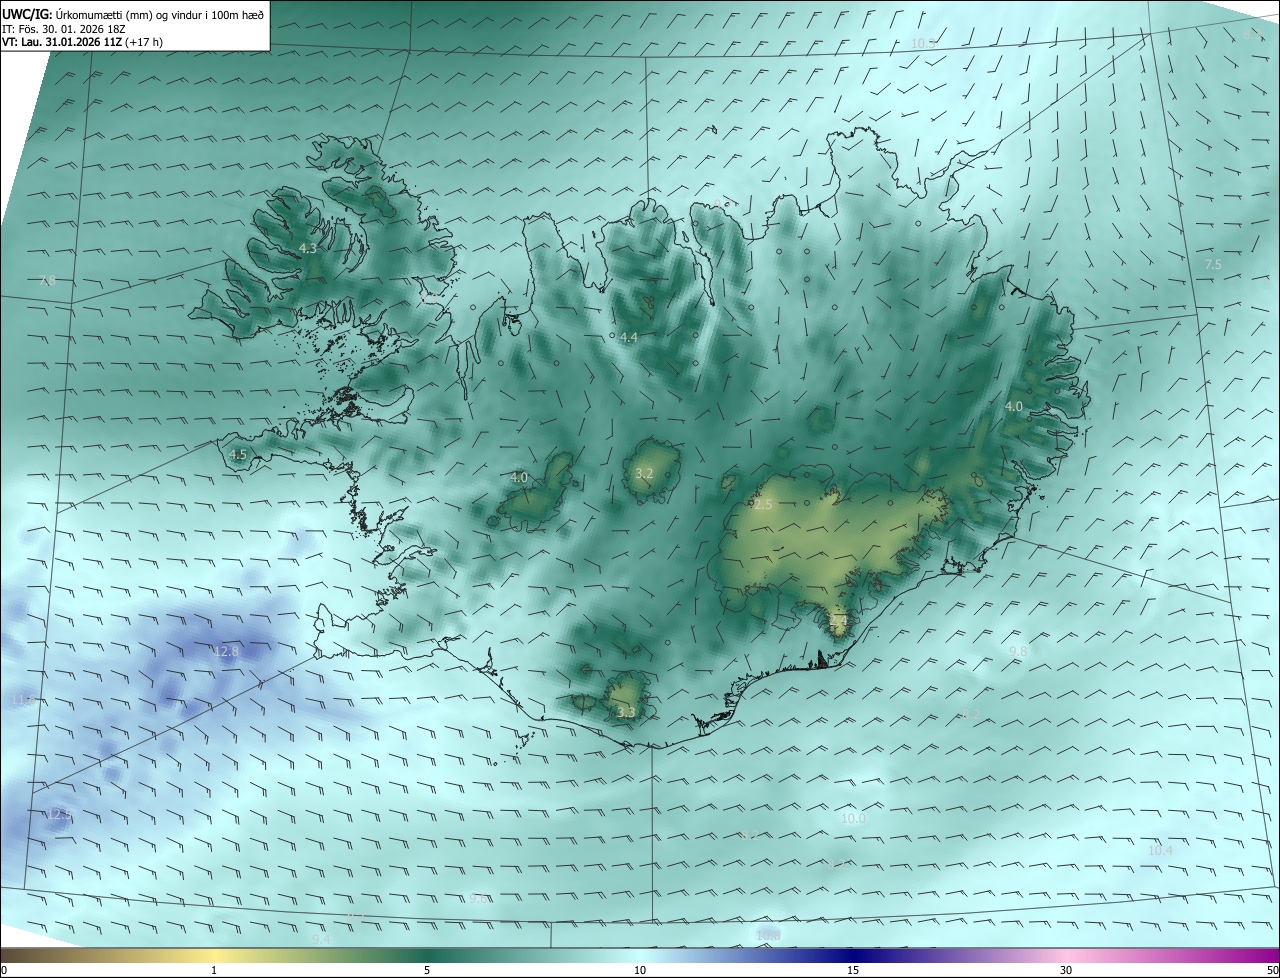
Task: Pick the dark navy color bar segment above the 15 tick
Action: click(853, 955)
